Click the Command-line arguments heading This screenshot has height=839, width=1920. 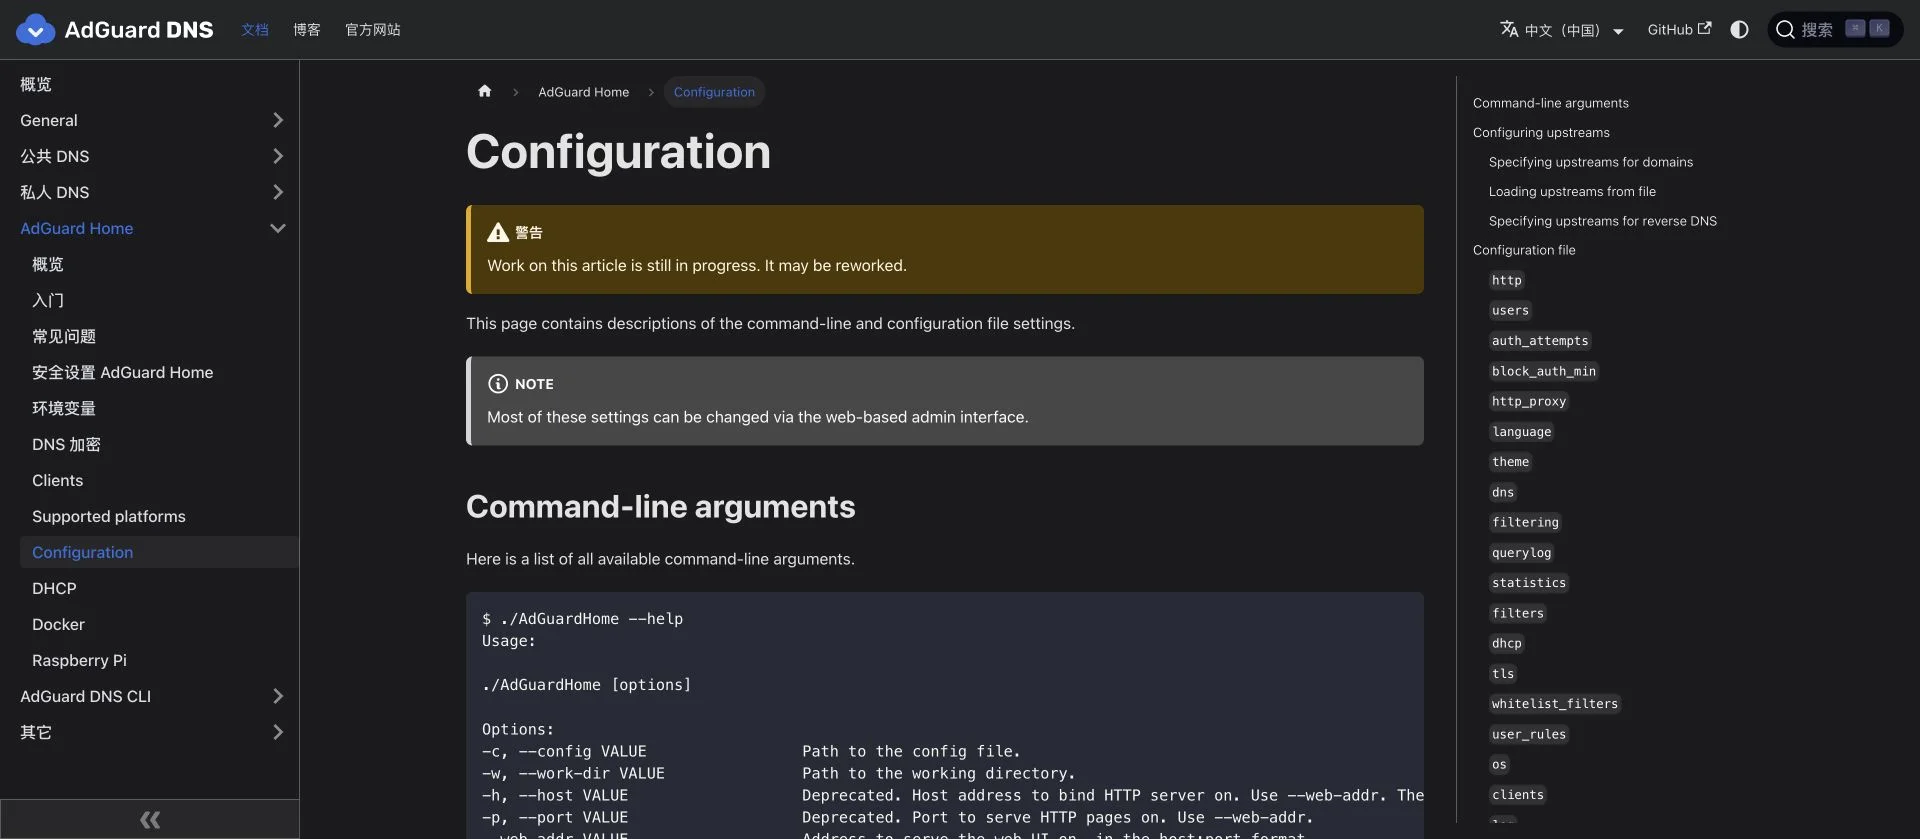661,507
